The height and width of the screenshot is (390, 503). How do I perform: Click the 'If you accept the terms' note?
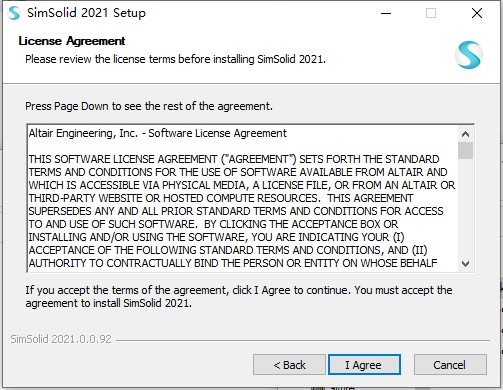point(239,297)
